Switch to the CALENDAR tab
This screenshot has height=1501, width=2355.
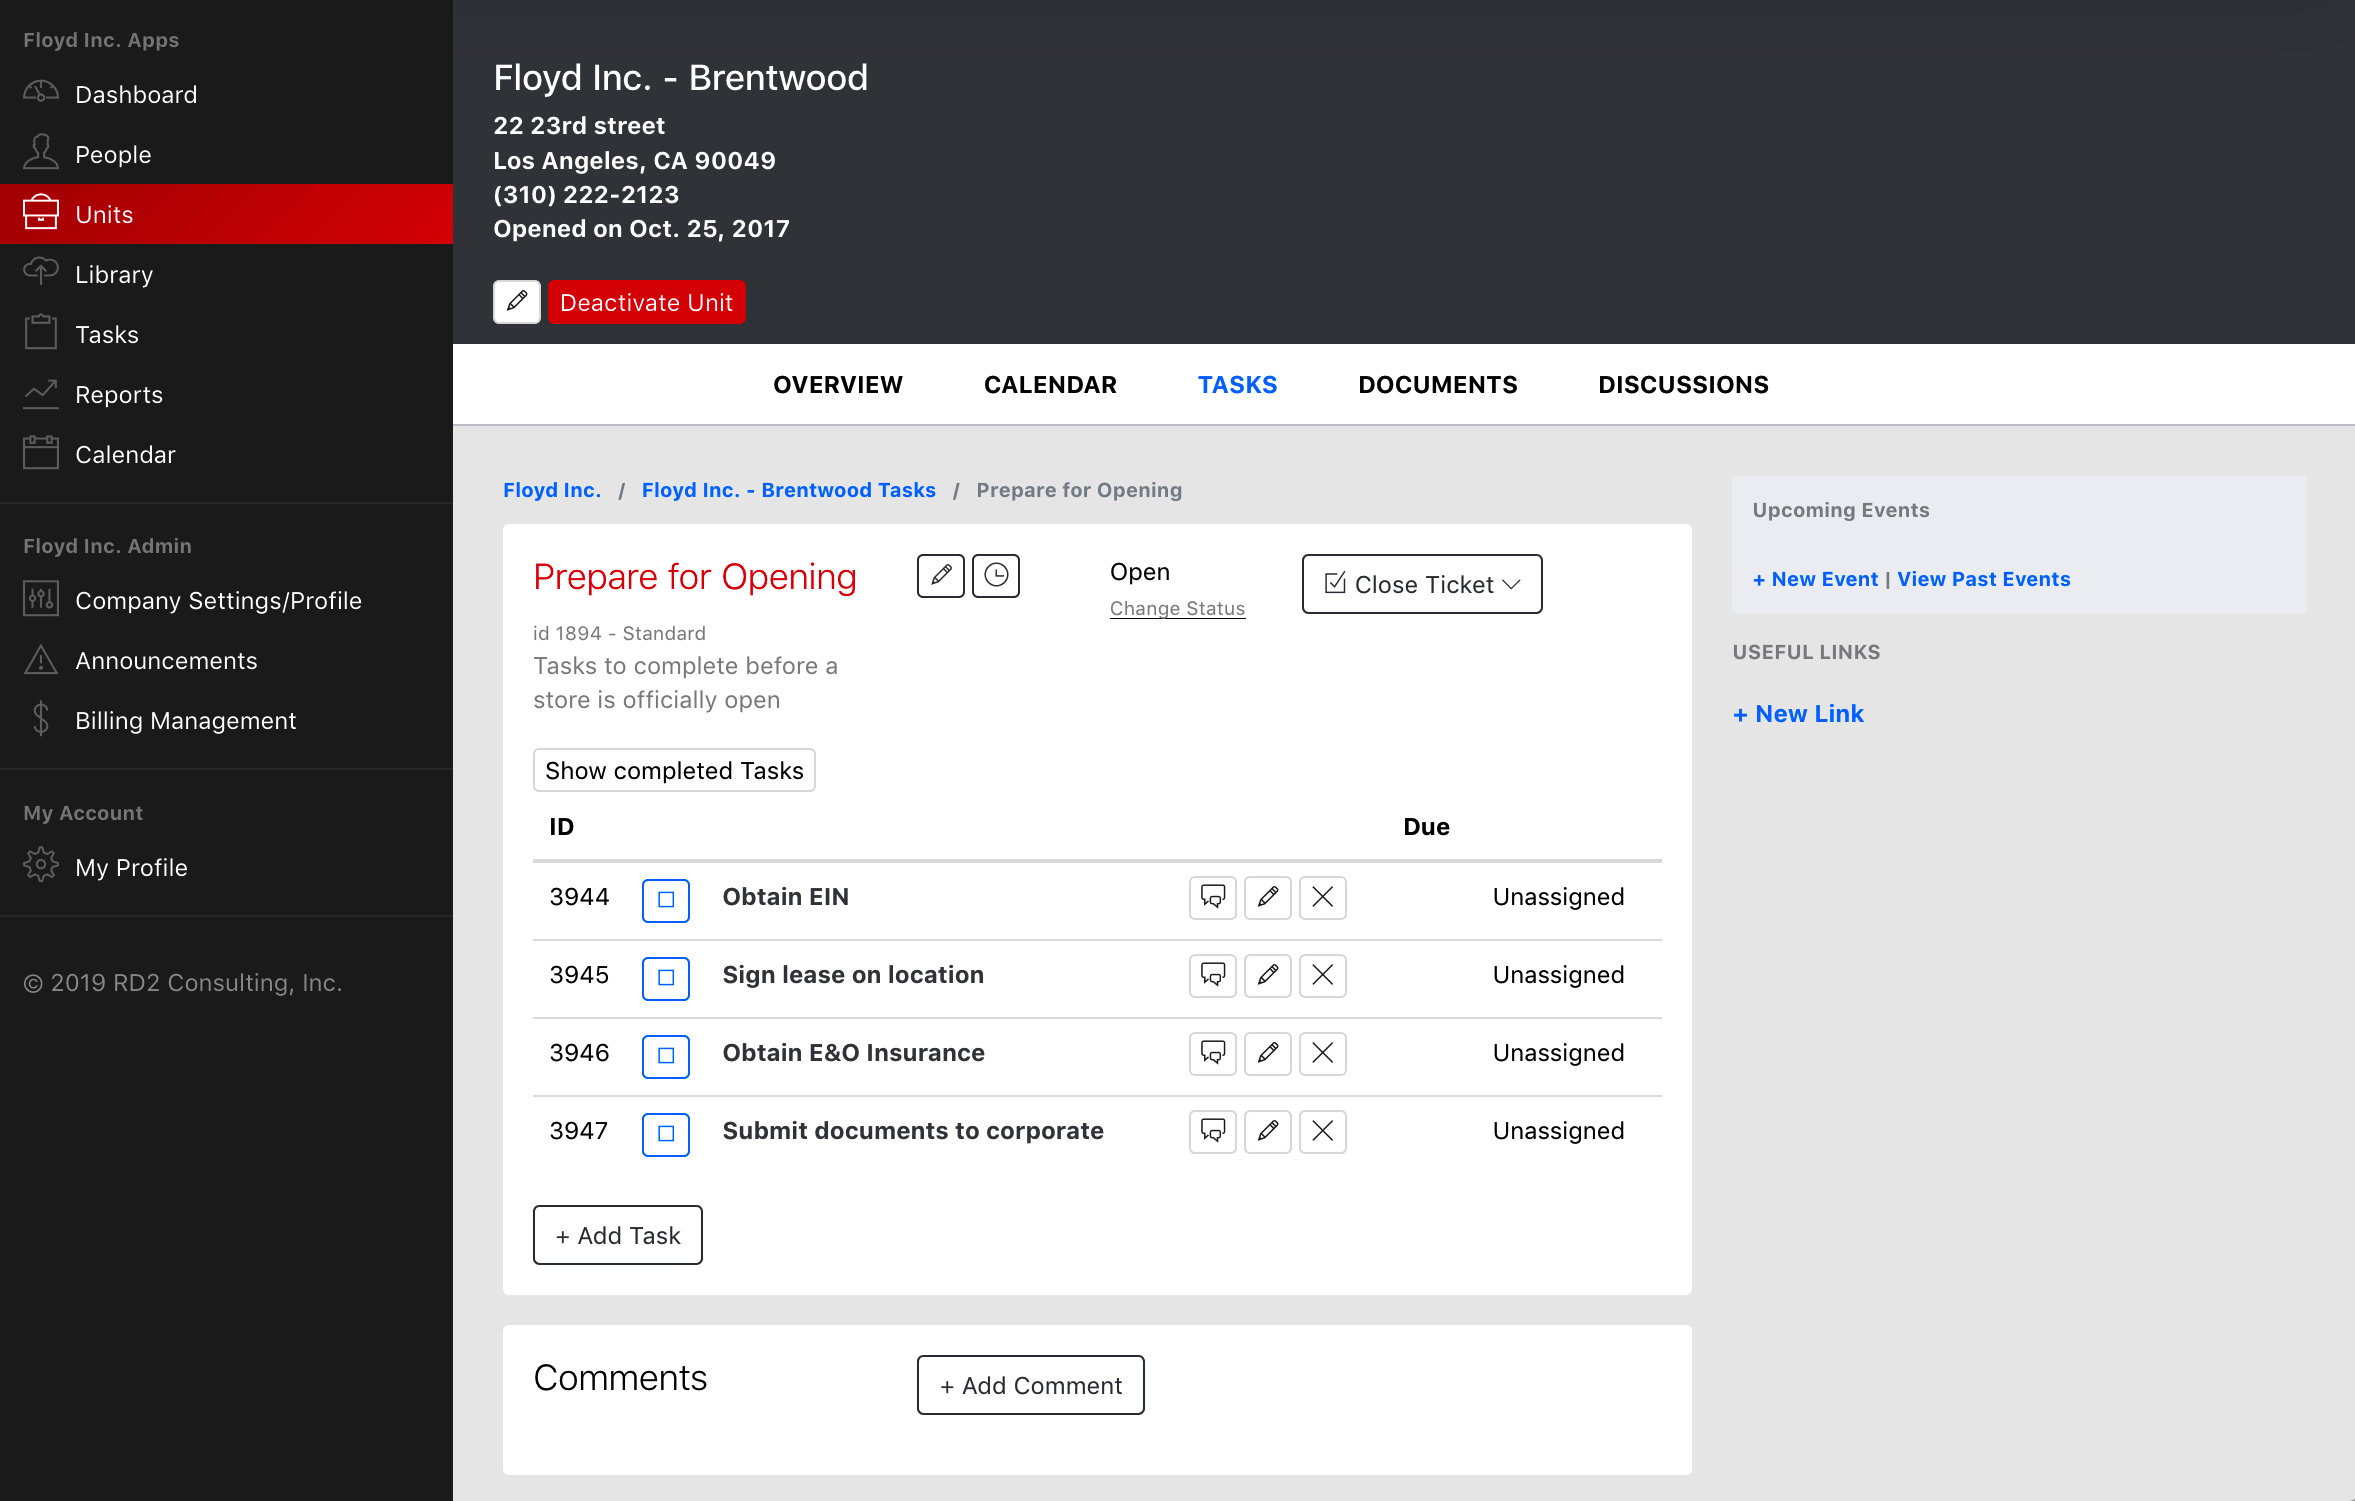click(x=1050, y=385)
